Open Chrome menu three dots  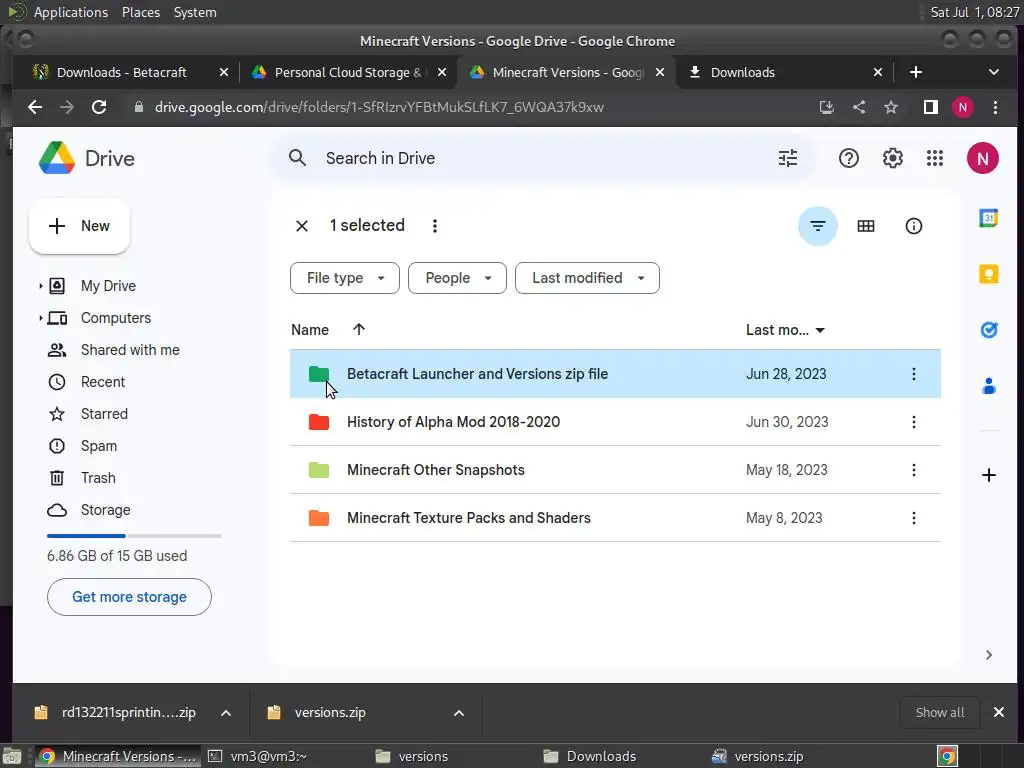pyautogui.click(x=995, y=107)
